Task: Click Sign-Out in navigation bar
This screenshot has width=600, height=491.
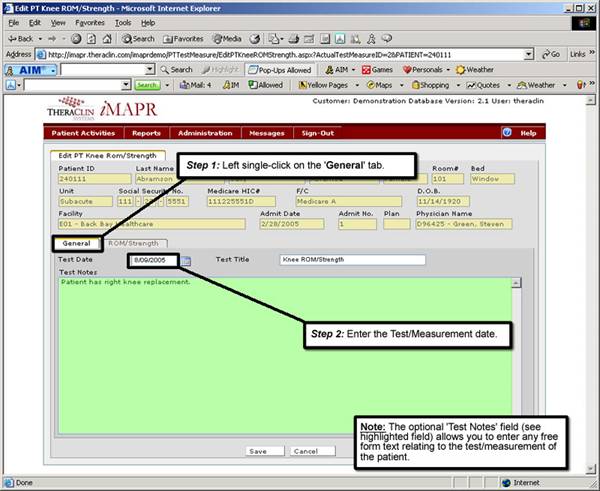Action: 318,133
